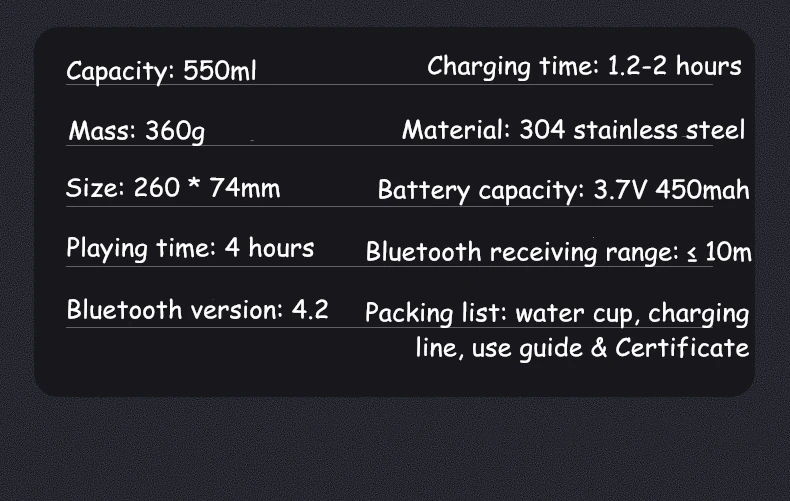Click the "304 stainless steel" material value
Screen dimensions: 790x501
pyautogui.click(x=632, y=130)
